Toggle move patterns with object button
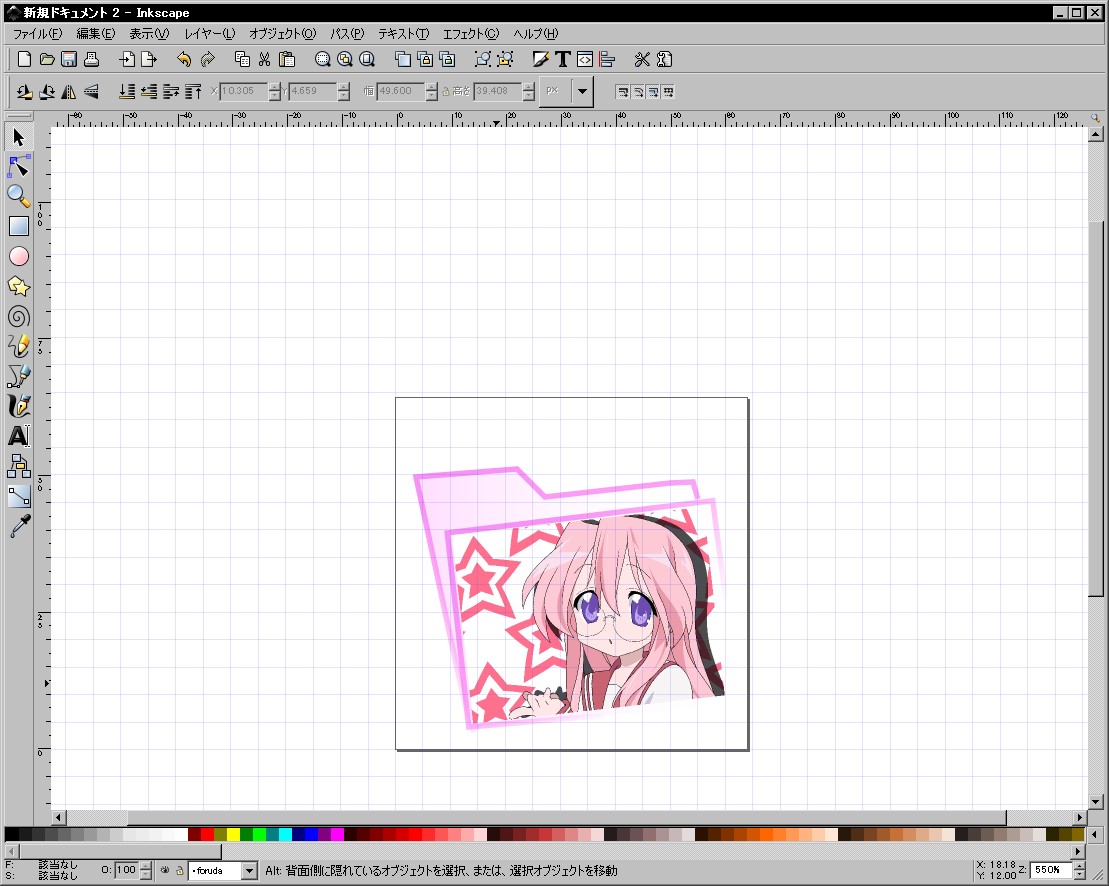The width and height of the screenshot is (1109, 886). coord(668,91)
